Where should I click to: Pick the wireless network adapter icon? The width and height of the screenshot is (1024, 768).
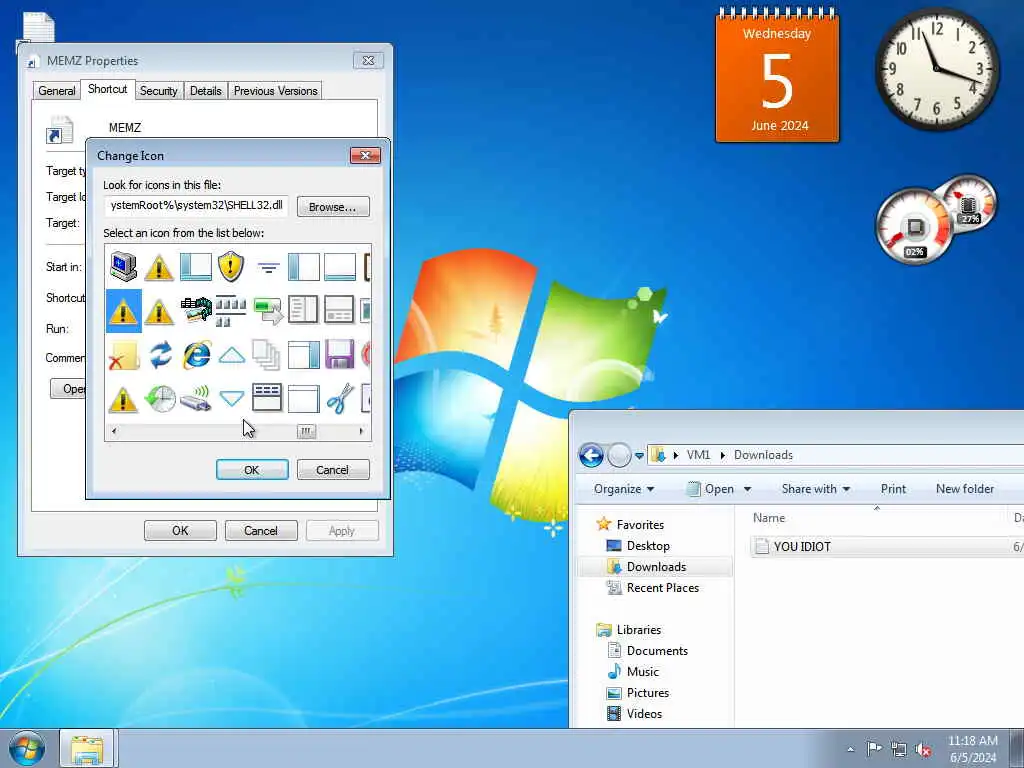click(196, 398)
